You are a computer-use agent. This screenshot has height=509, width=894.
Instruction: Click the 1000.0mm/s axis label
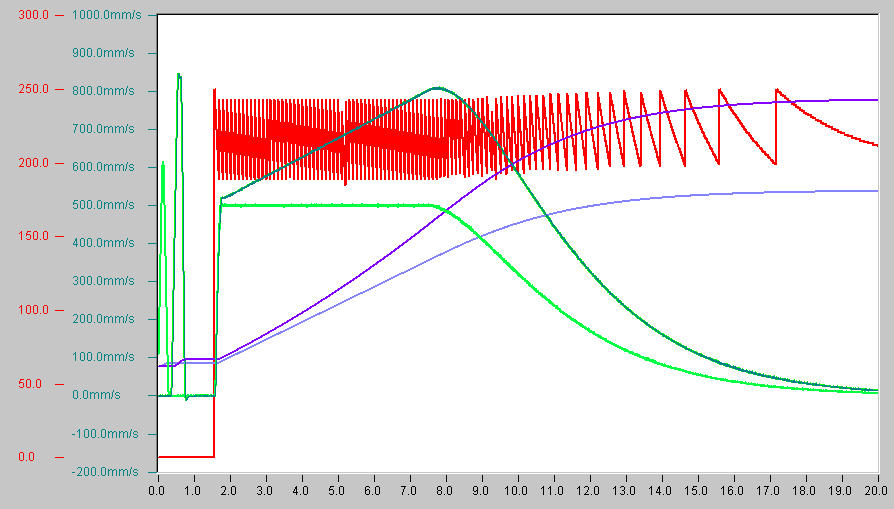coord(107,15)
